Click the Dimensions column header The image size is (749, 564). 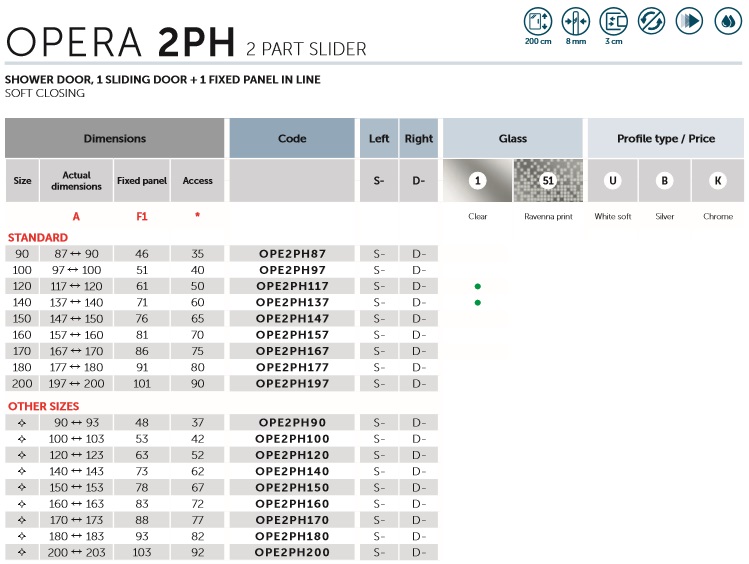click(x=114, y=138)
